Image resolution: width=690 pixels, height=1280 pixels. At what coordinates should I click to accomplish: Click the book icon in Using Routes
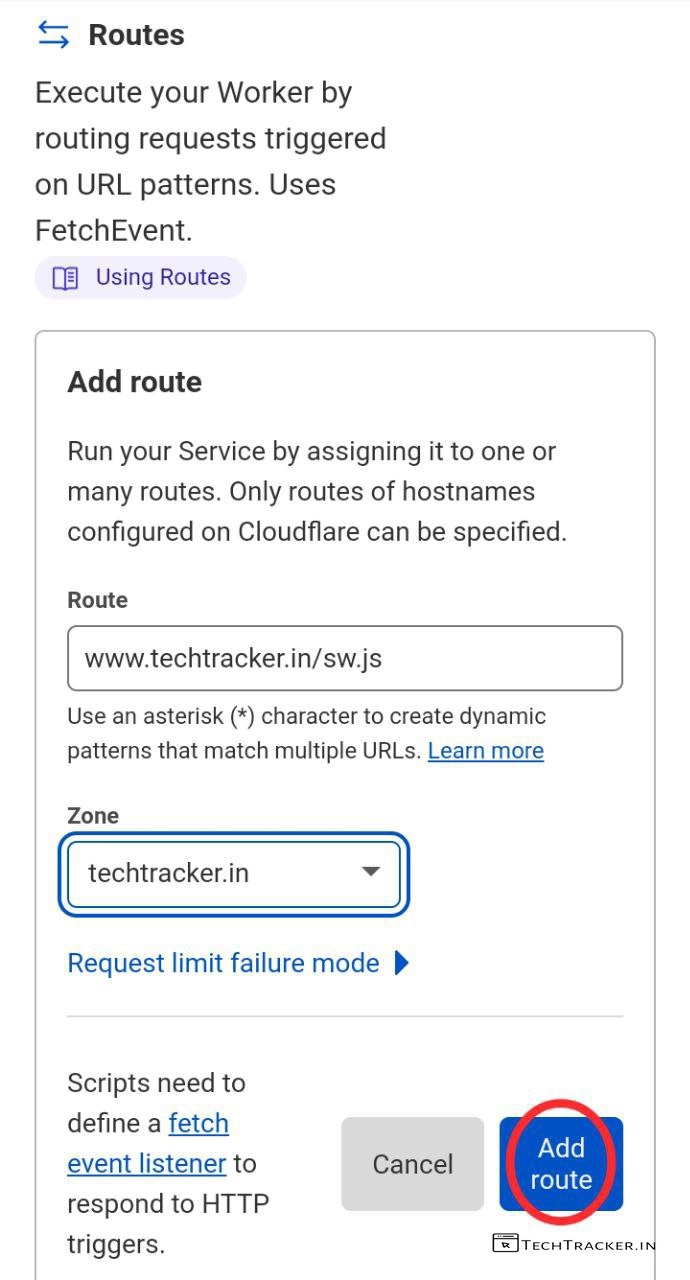pyautogui.click(x=65, y=278)
